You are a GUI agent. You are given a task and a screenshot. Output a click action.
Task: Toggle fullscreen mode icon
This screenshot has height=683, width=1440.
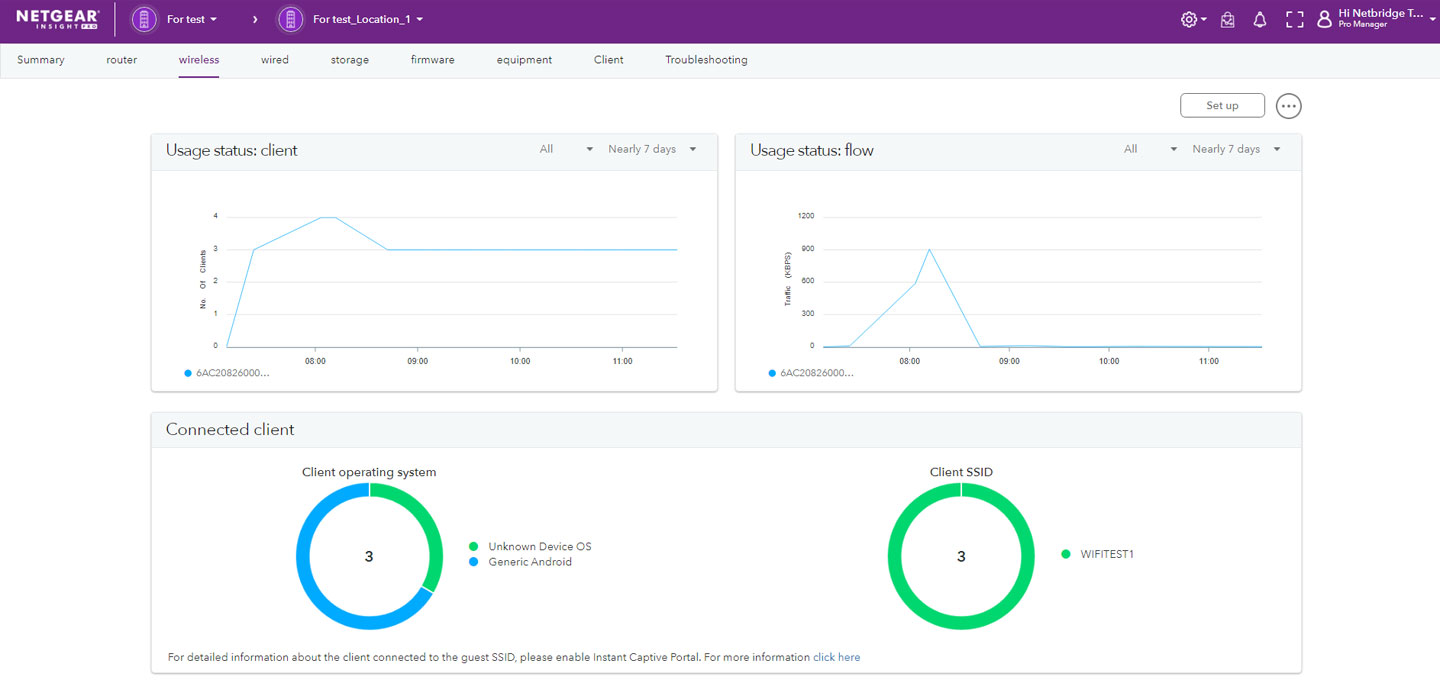click(x=1294, y=20)
